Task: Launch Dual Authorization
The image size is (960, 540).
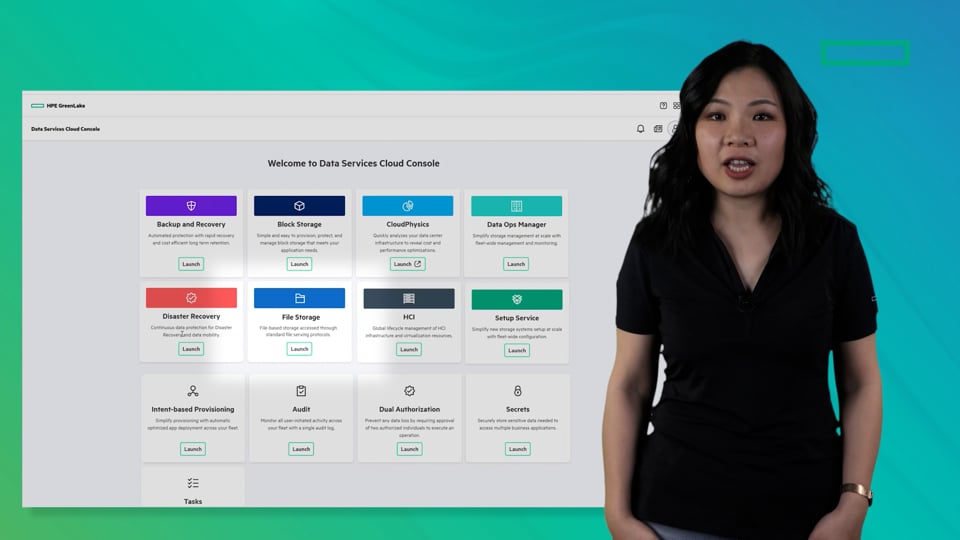Action: tap(410, 449)
